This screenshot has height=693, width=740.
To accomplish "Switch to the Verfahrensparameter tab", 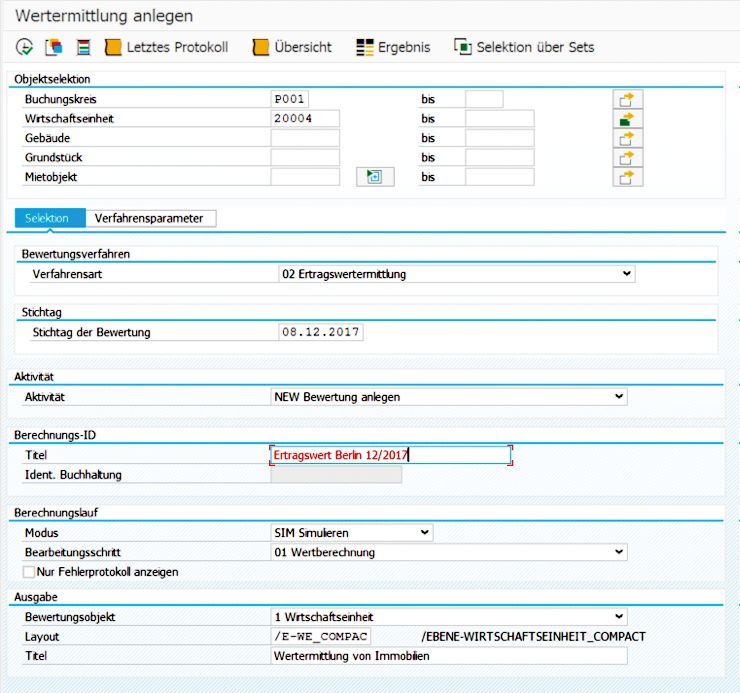I will (149, 218).
